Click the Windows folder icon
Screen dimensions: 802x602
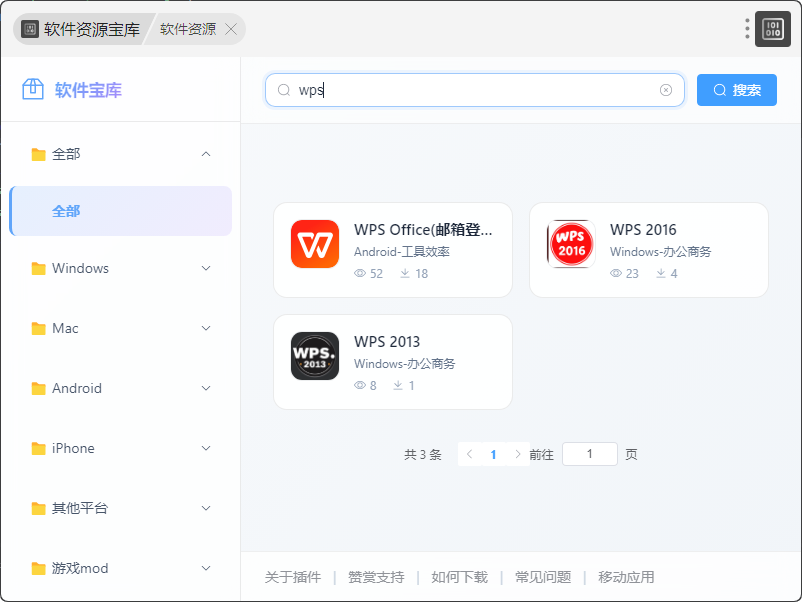(38, 268)
